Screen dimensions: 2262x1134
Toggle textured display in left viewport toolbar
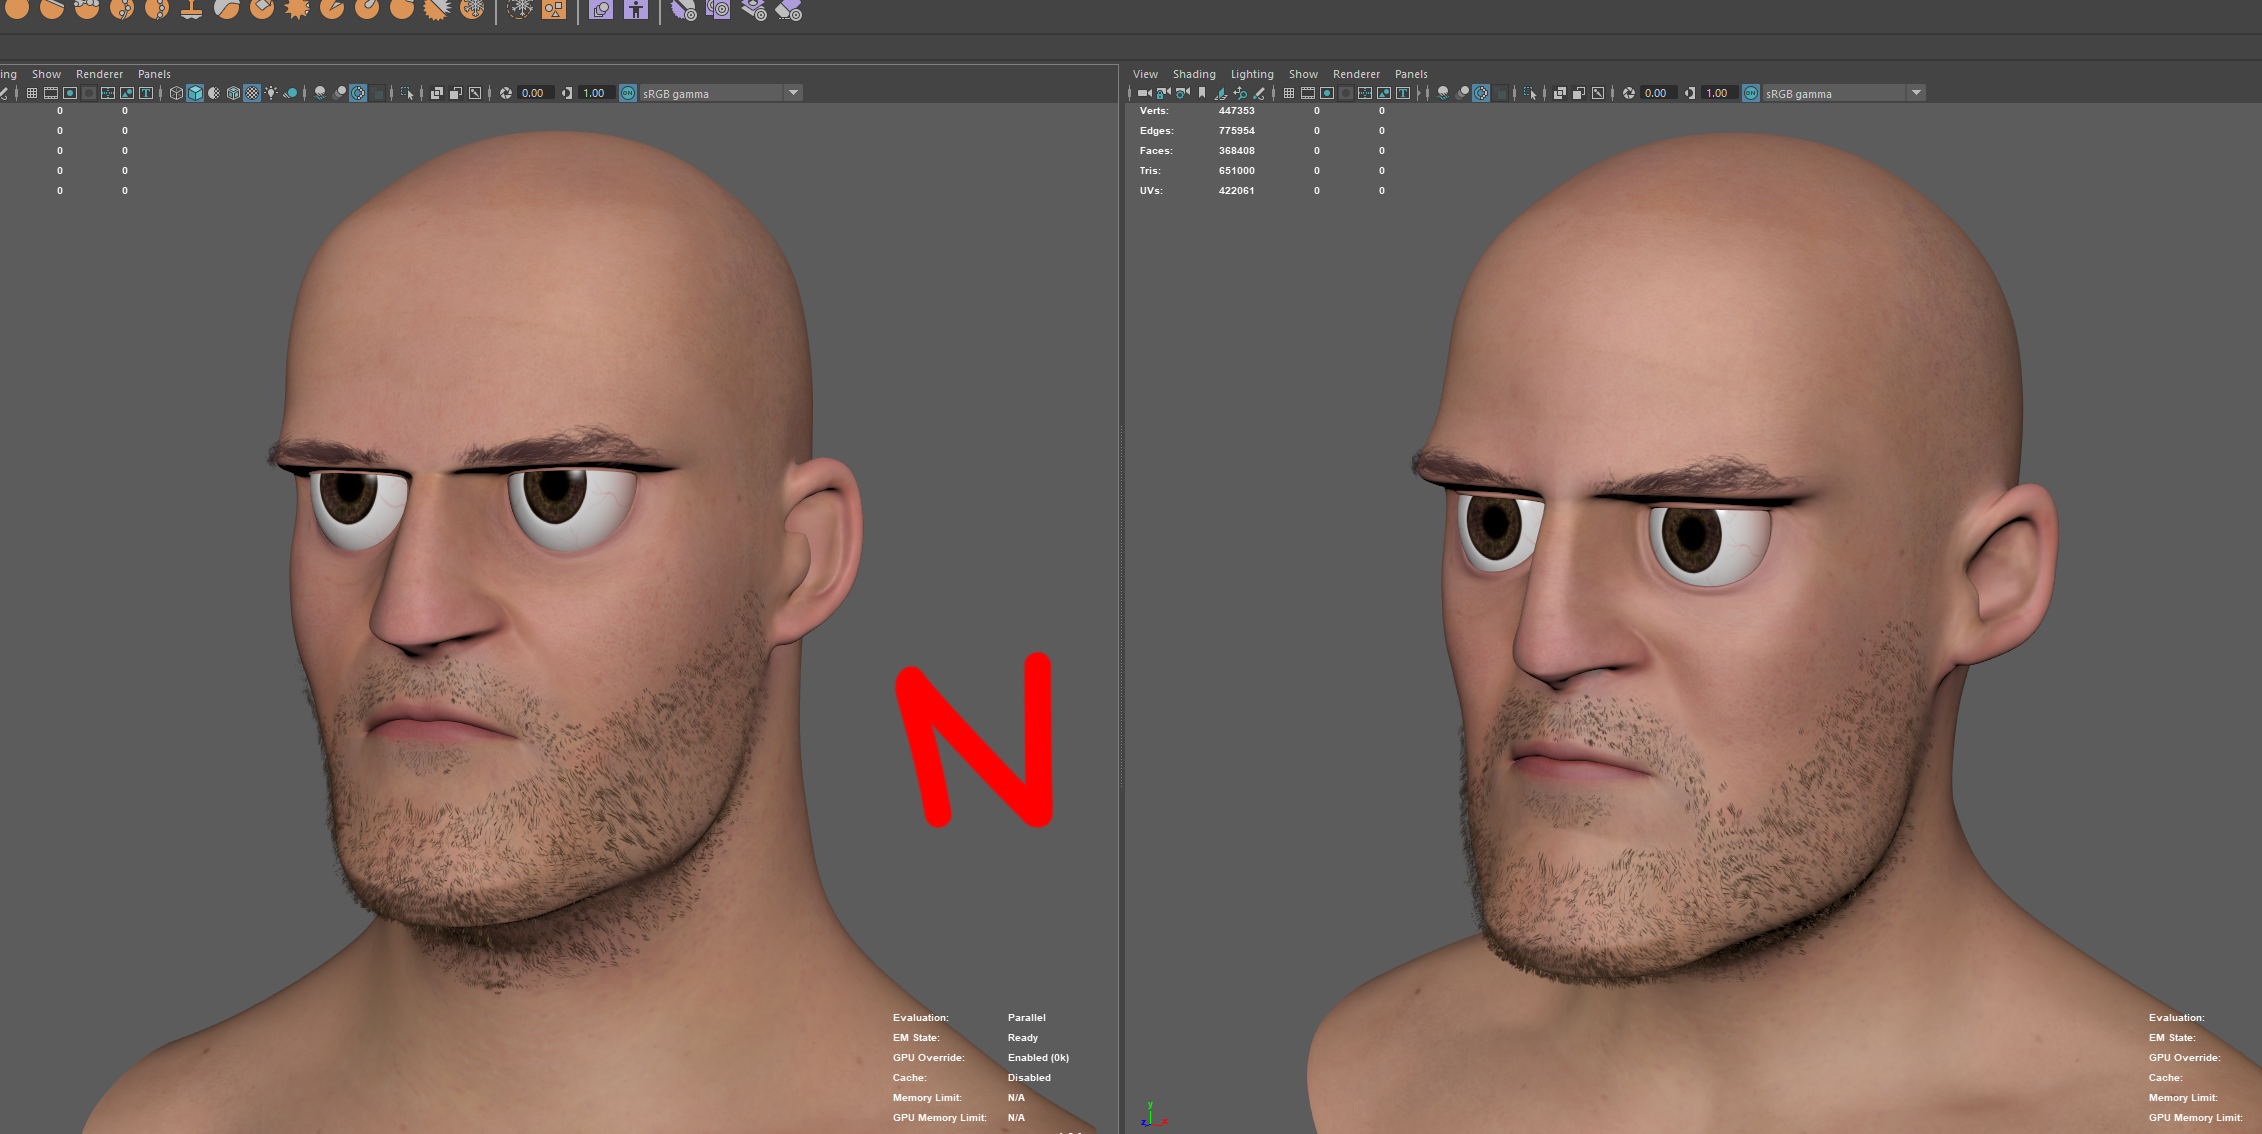[x=252, y=93]
